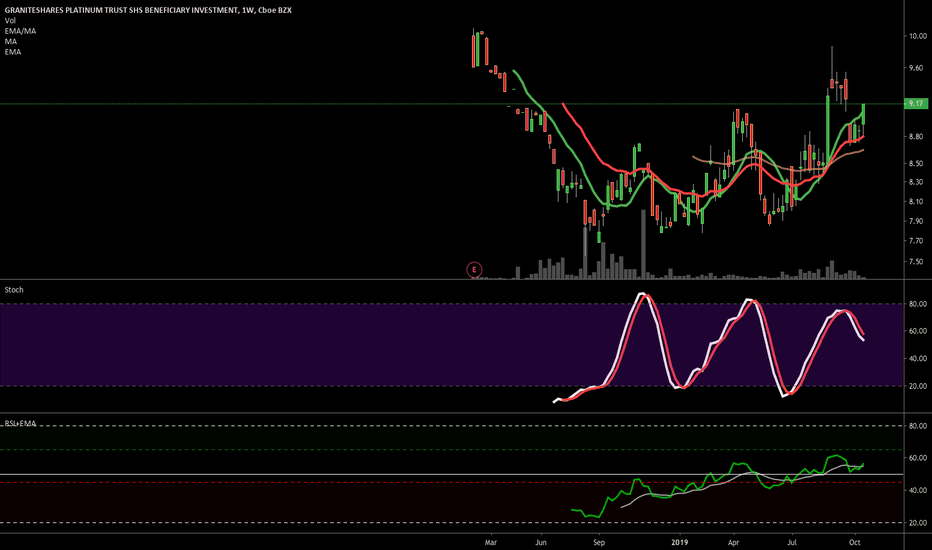Screen dimensions: 932x550
Task: Click the Oct date label on time axis
Action: coord(855,542)
